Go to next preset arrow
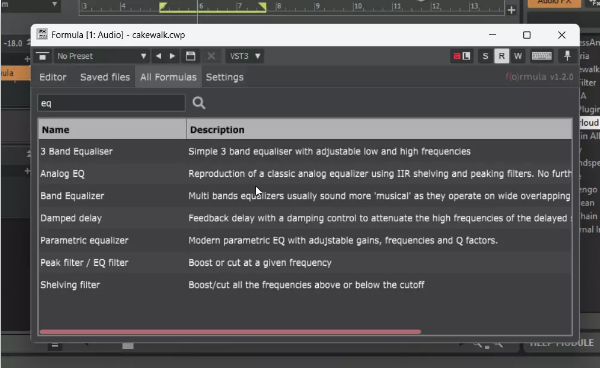Screen dimensions: 600x368 [x=173, y=56]
